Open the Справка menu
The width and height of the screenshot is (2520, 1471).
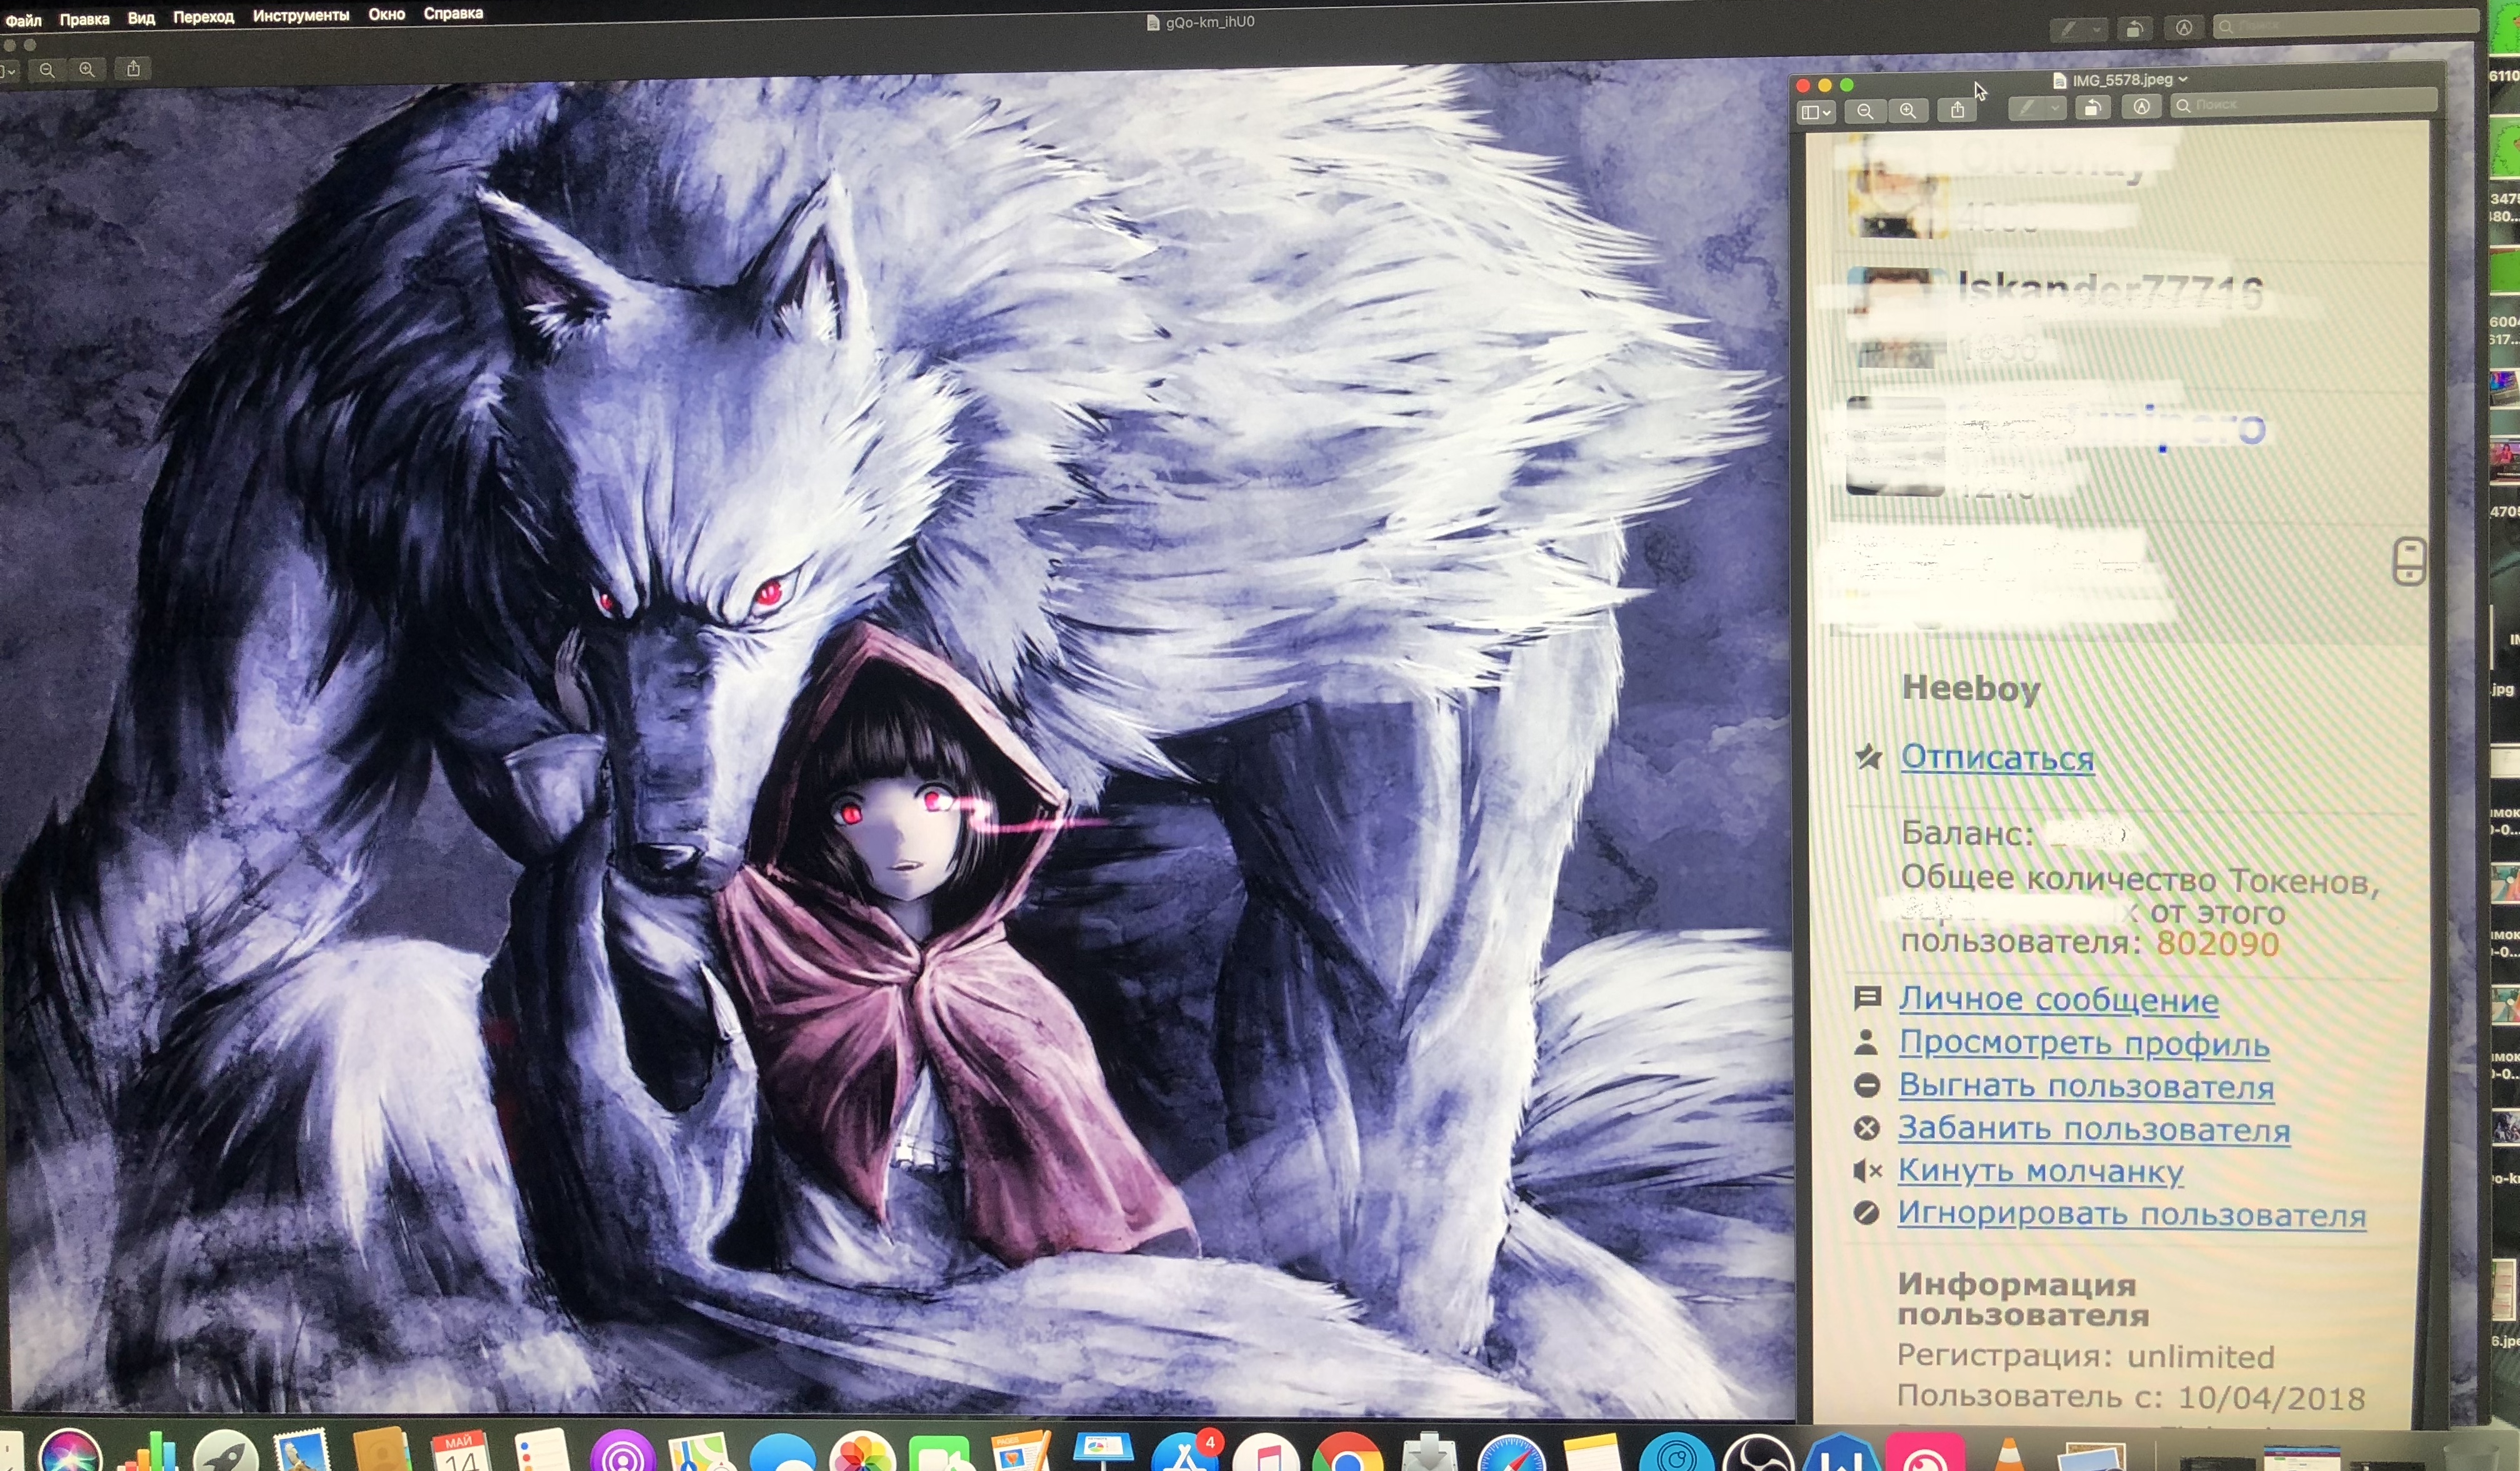click(x=453, y=14)
